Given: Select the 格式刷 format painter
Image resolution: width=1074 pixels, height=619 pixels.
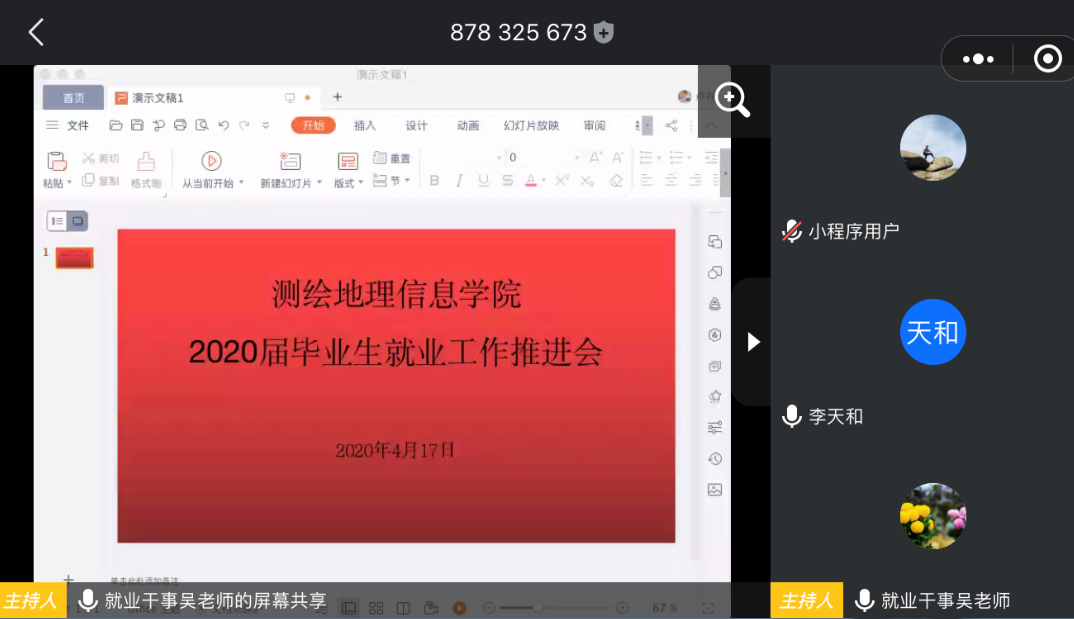Looking at the screenshot, I should [146, 170].
